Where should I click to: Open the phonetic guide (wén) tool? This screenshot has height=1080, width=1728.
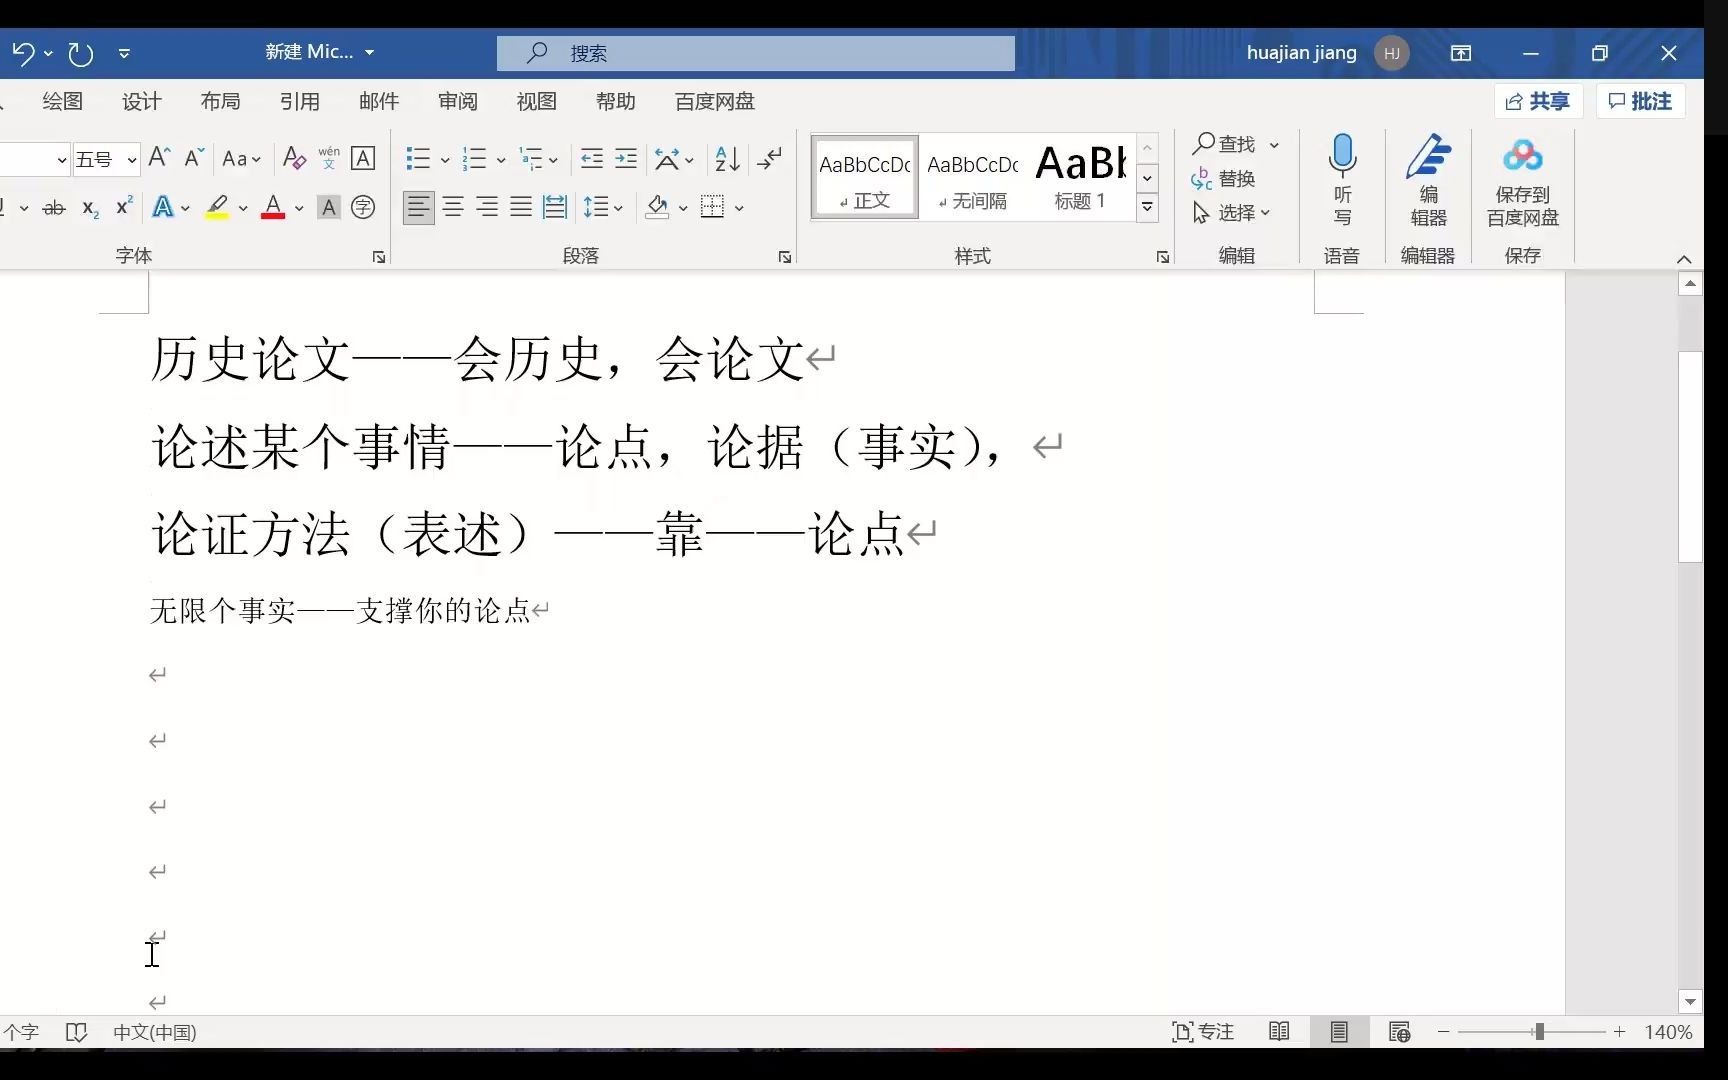click(329, 158)
